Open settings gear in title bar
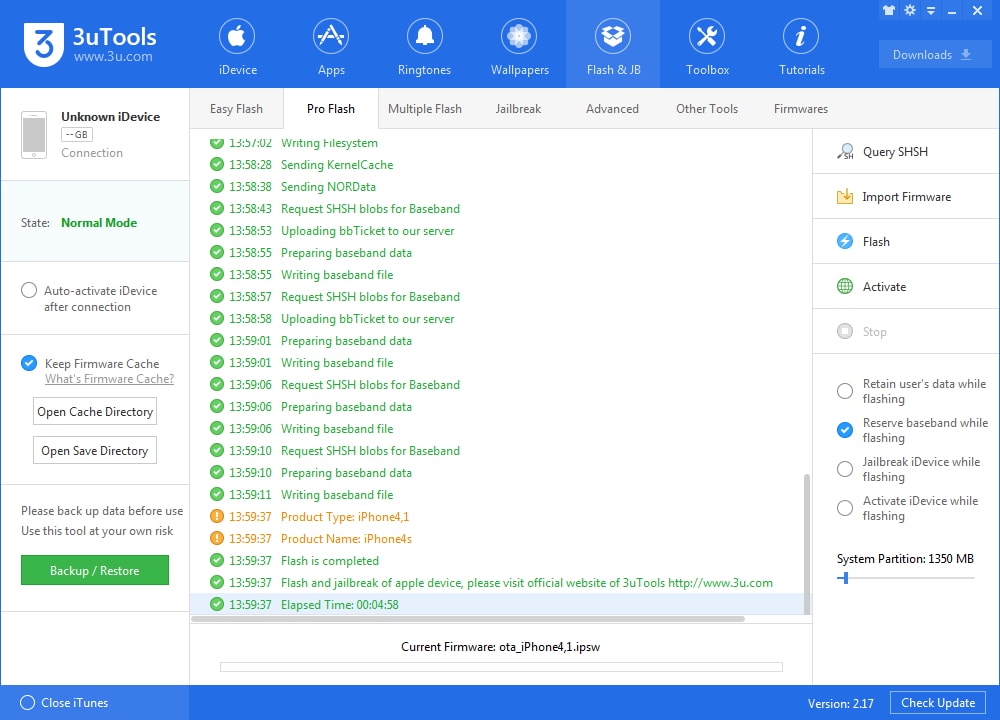 click(910, 10)
